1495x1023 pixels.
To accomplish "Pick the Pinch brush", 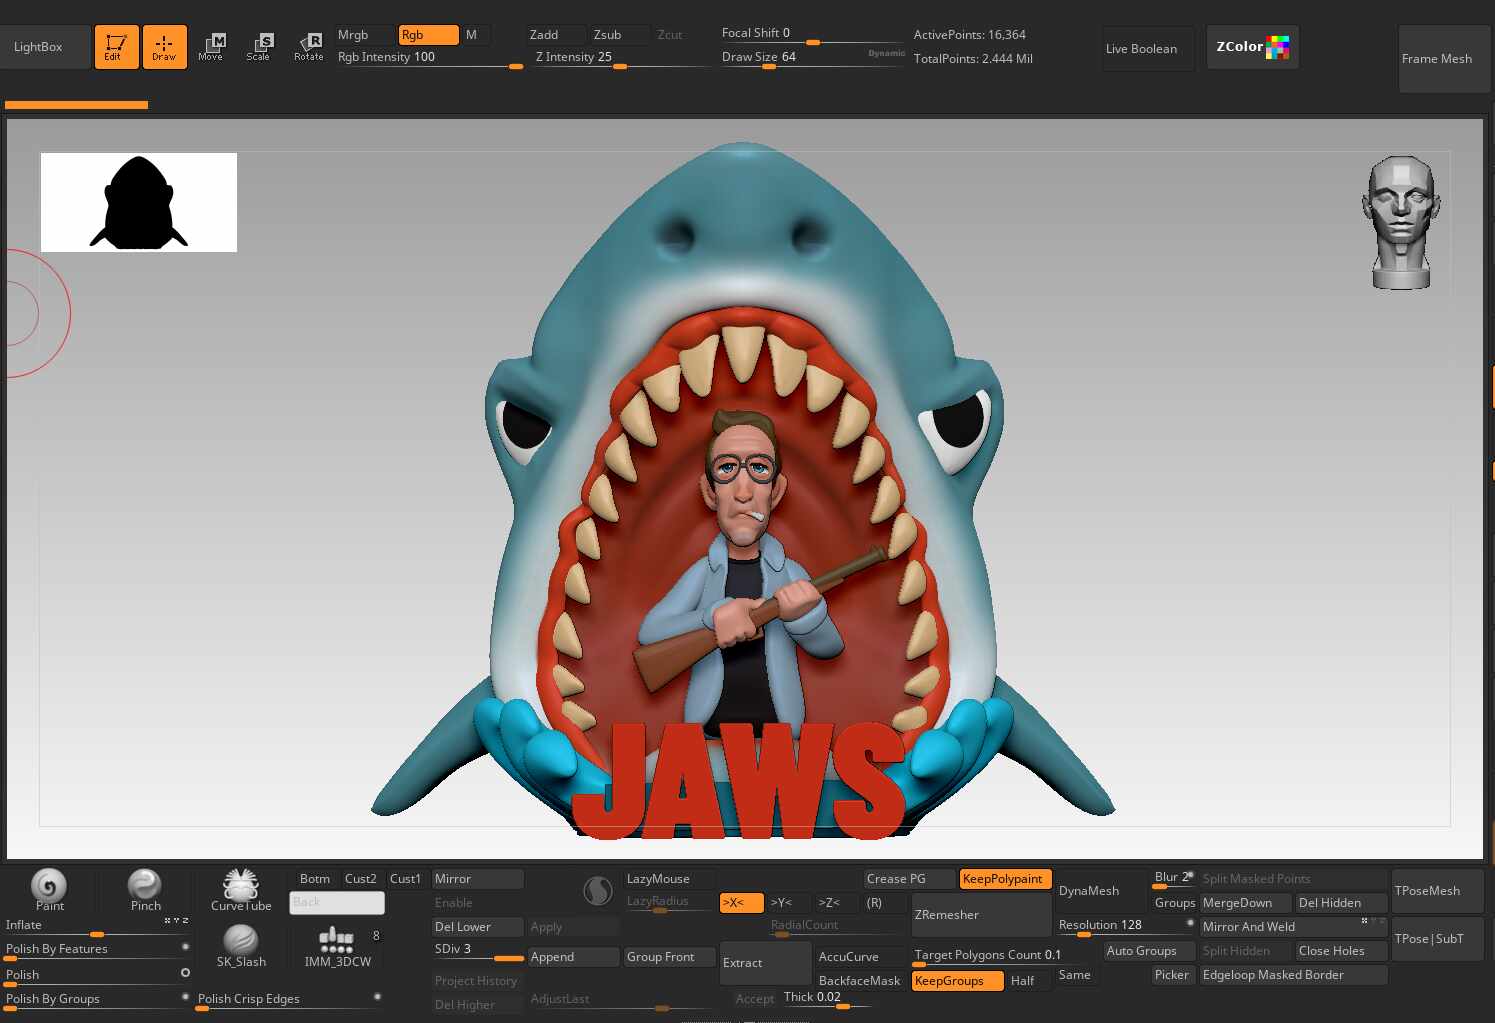I will coord(145,889).
